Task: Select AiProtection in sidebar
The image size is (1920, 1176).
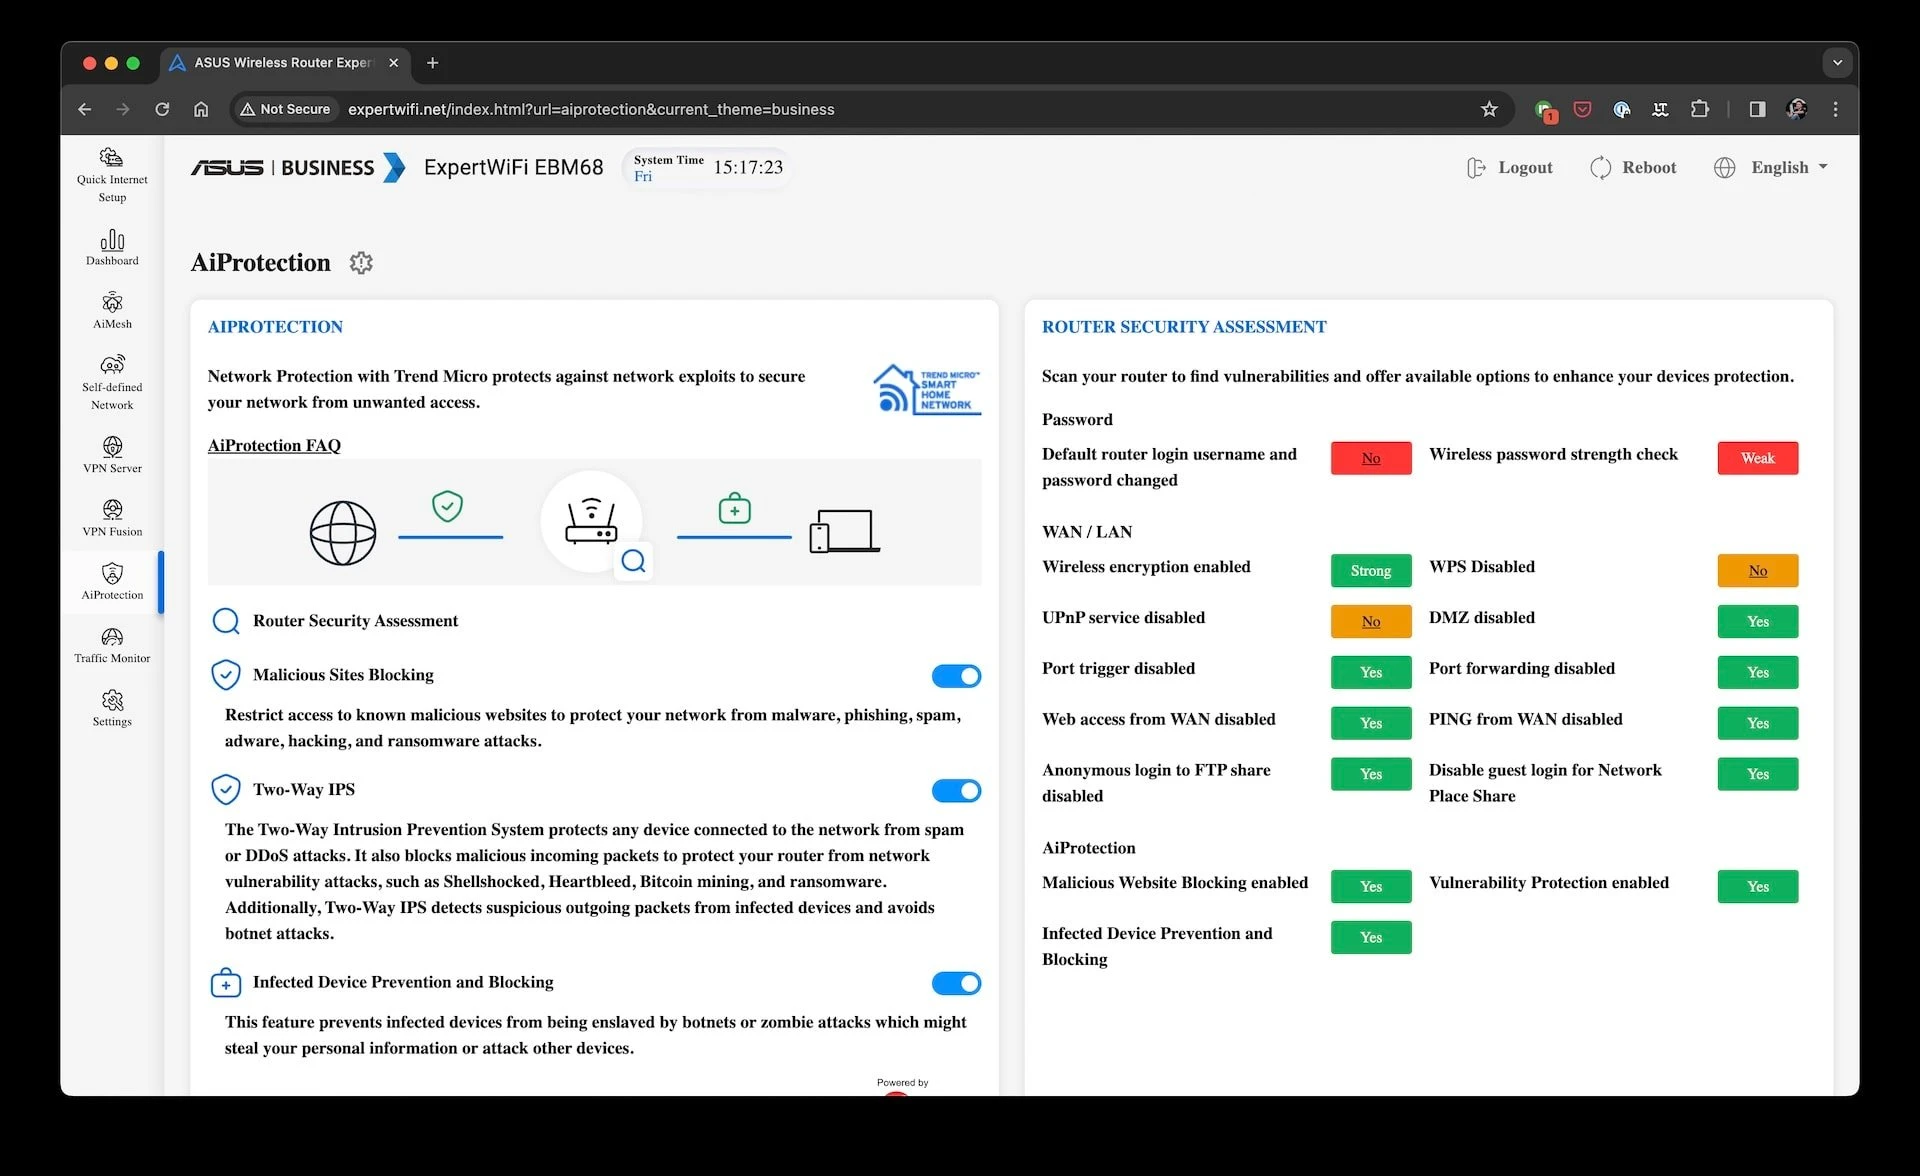Action: pos(112,581)
